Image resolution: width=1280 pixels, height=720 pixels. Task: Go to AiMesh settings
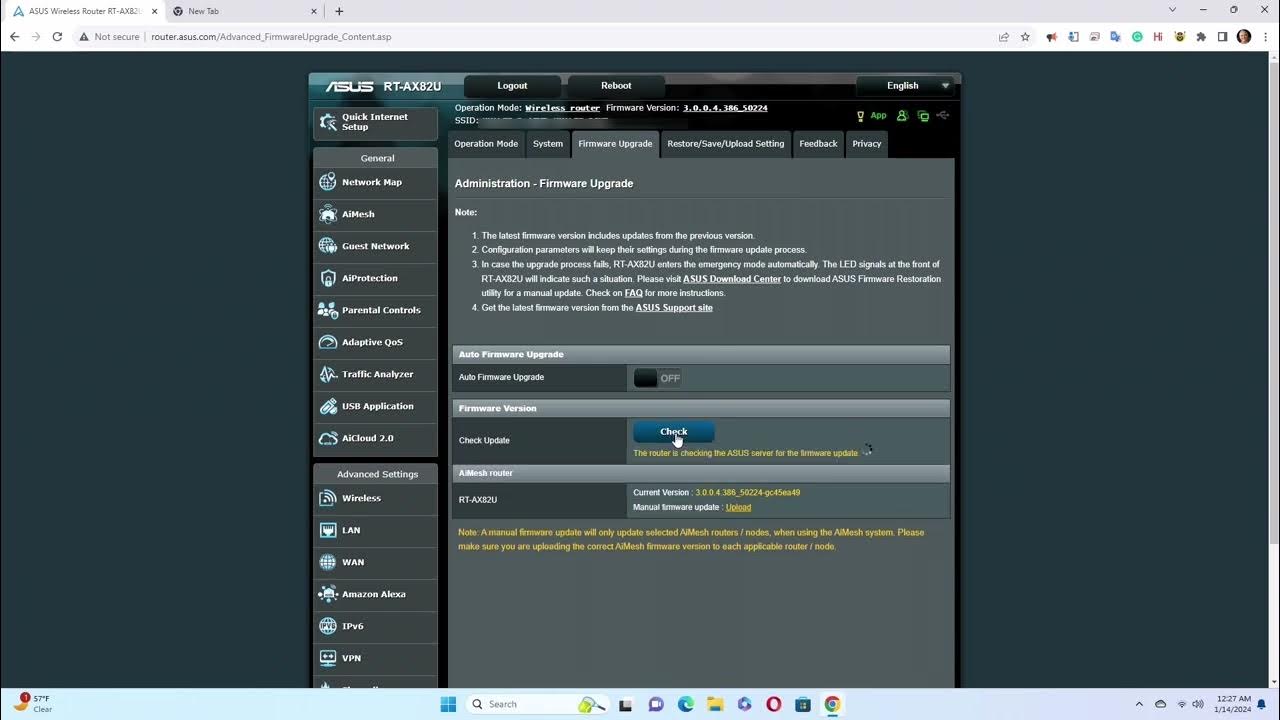click(x=375, y=214)
